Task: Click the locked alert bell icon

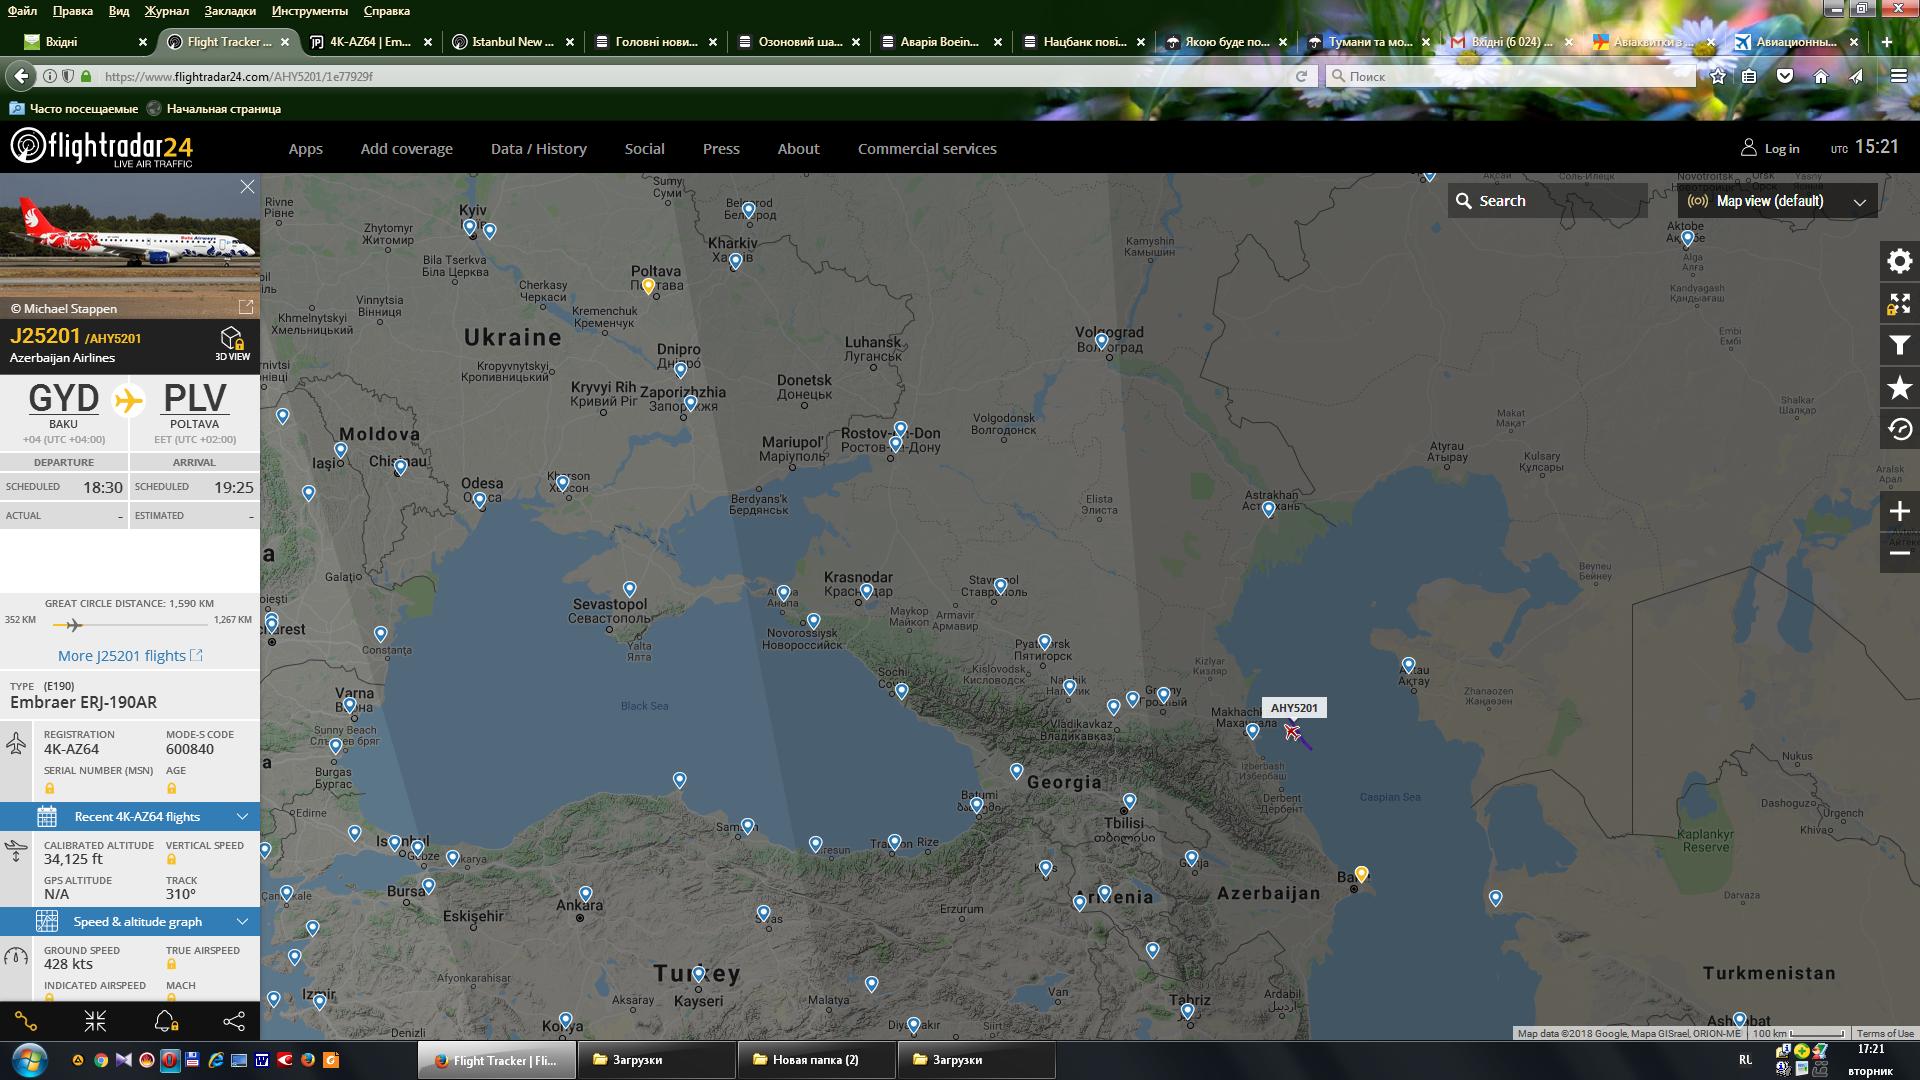Action: 165,1021
